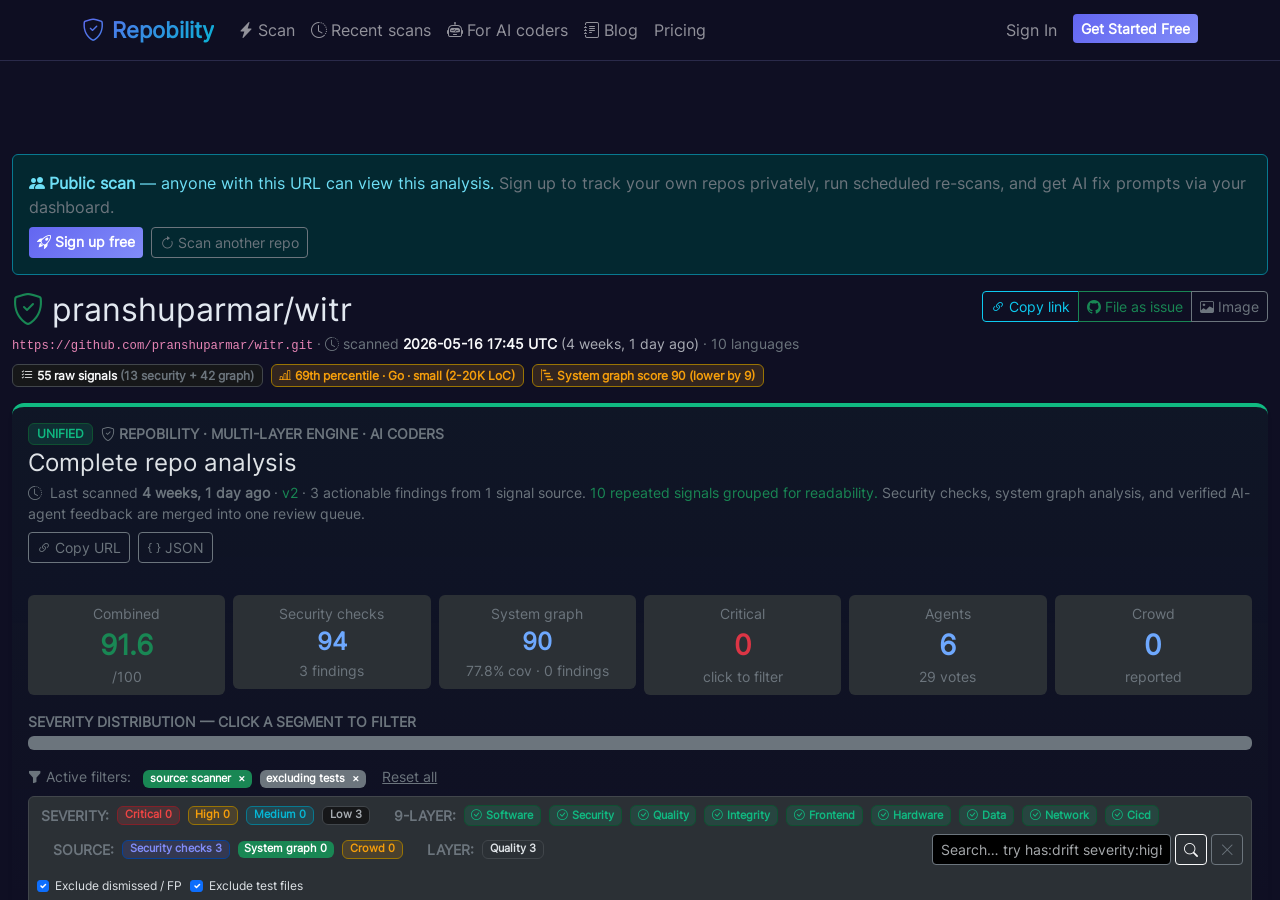This screenshot has width=1280, height=900.
Task: Toggle the Hardware layer filter
Action: pyautogui.click(x=911, y=815)
